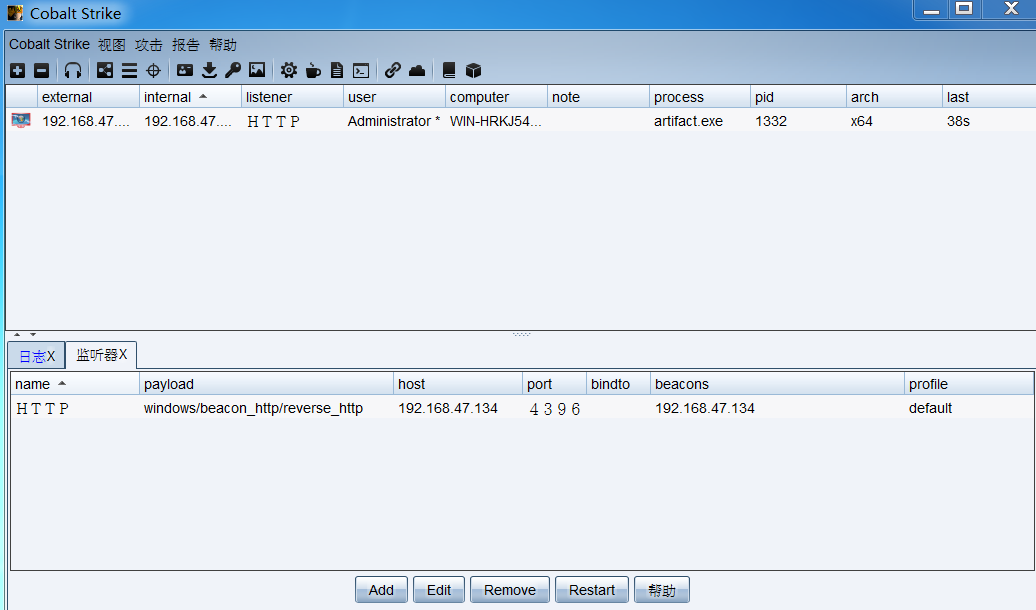
Task: Click the cloud manage web server icon
Action: (x=417, y=70)
